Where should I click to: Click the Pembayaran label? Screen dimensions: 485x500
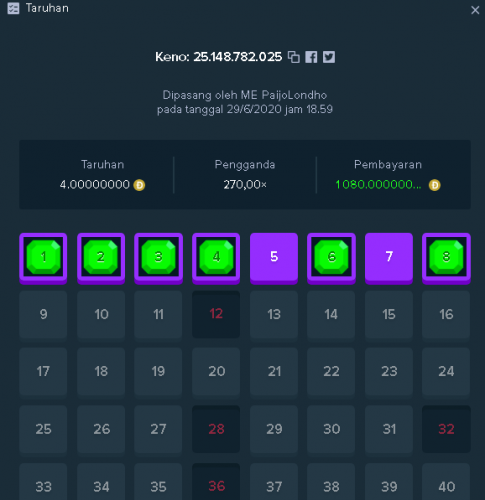(x=388, y=165)
